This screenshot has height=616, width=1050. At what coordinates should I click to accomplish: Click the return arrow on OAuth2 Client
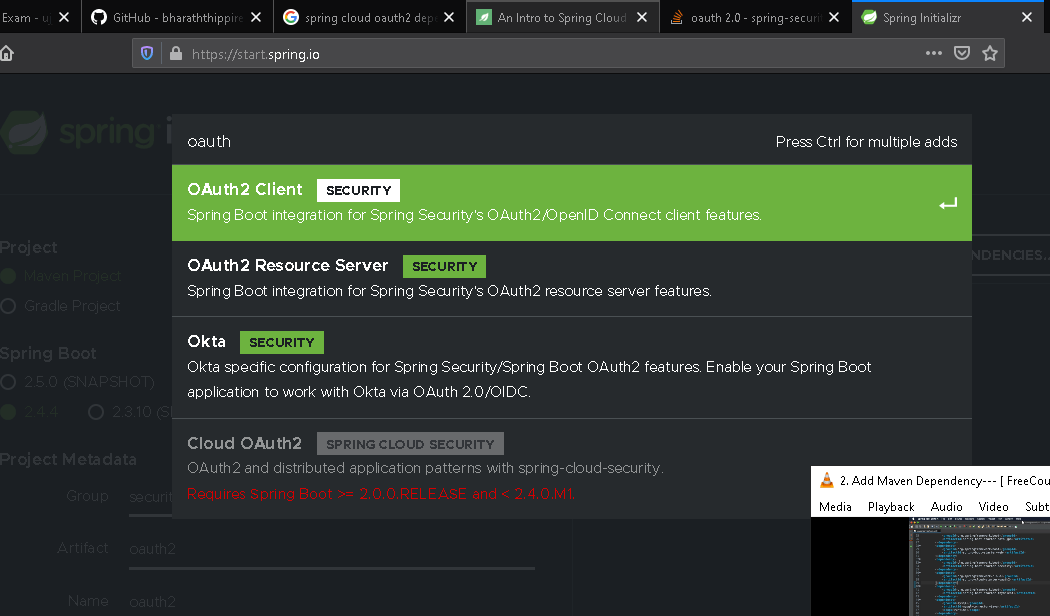click(946, 203)
